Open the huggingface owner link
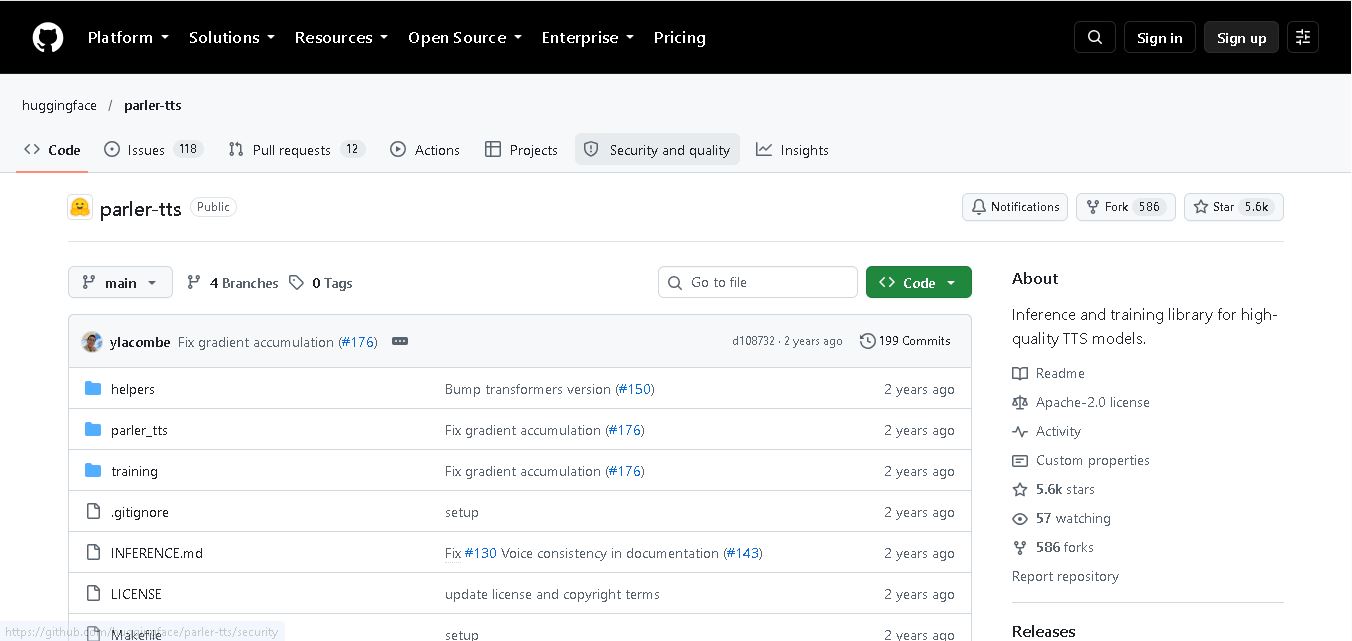This screenshot has width=1352, height=641. coord(59,105)
